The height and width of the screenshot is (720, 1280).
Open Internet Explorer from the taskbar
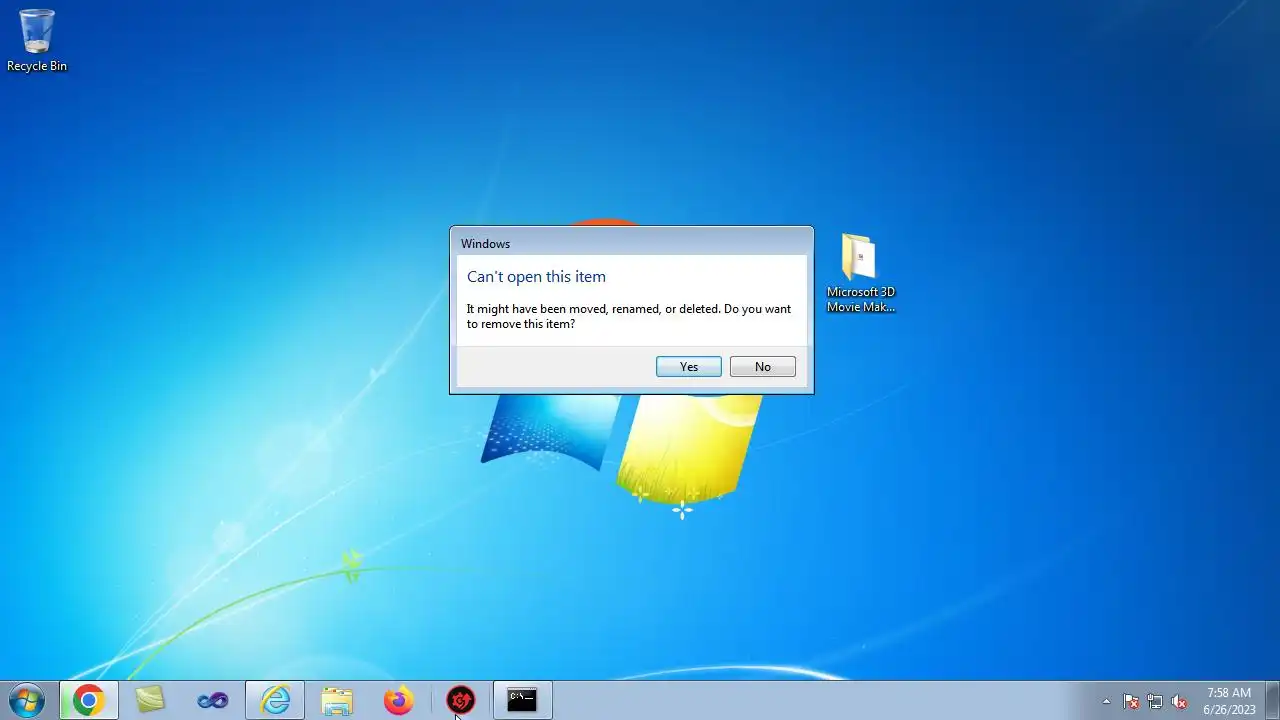tap(275, 701)
